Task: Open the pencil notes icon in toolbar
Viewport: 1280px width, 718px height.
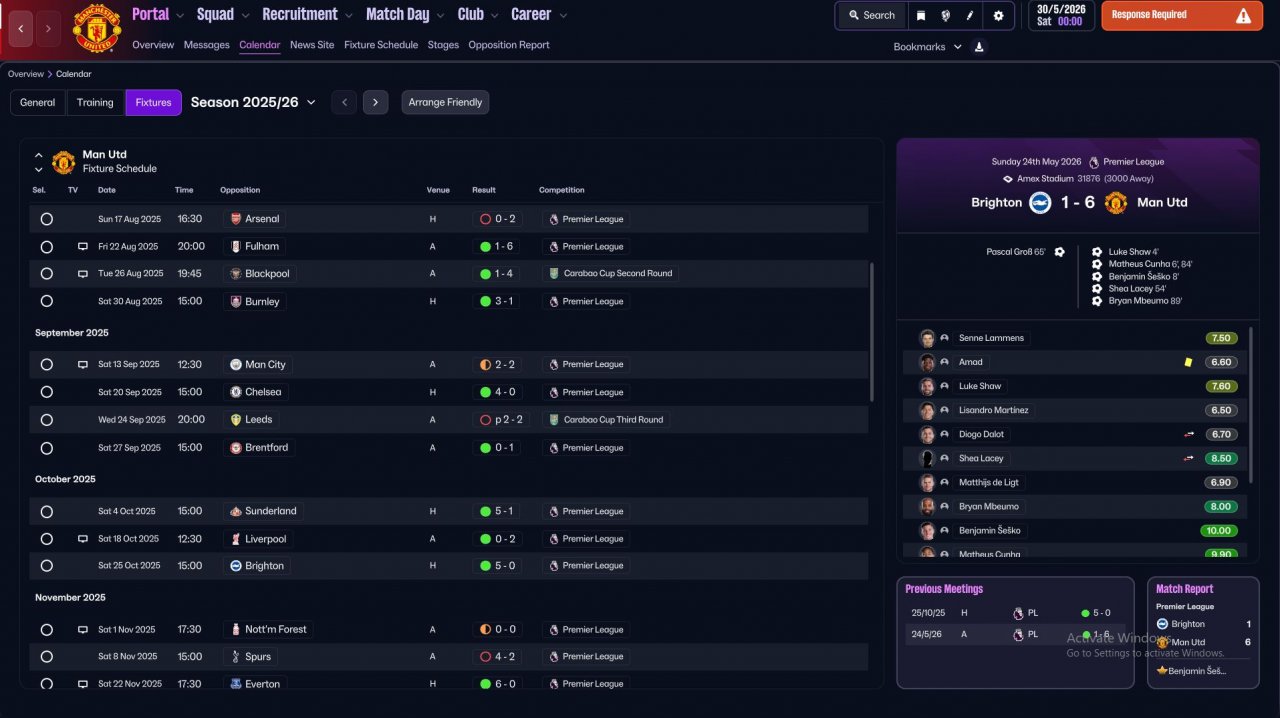Action: click(x=969, y=15)
